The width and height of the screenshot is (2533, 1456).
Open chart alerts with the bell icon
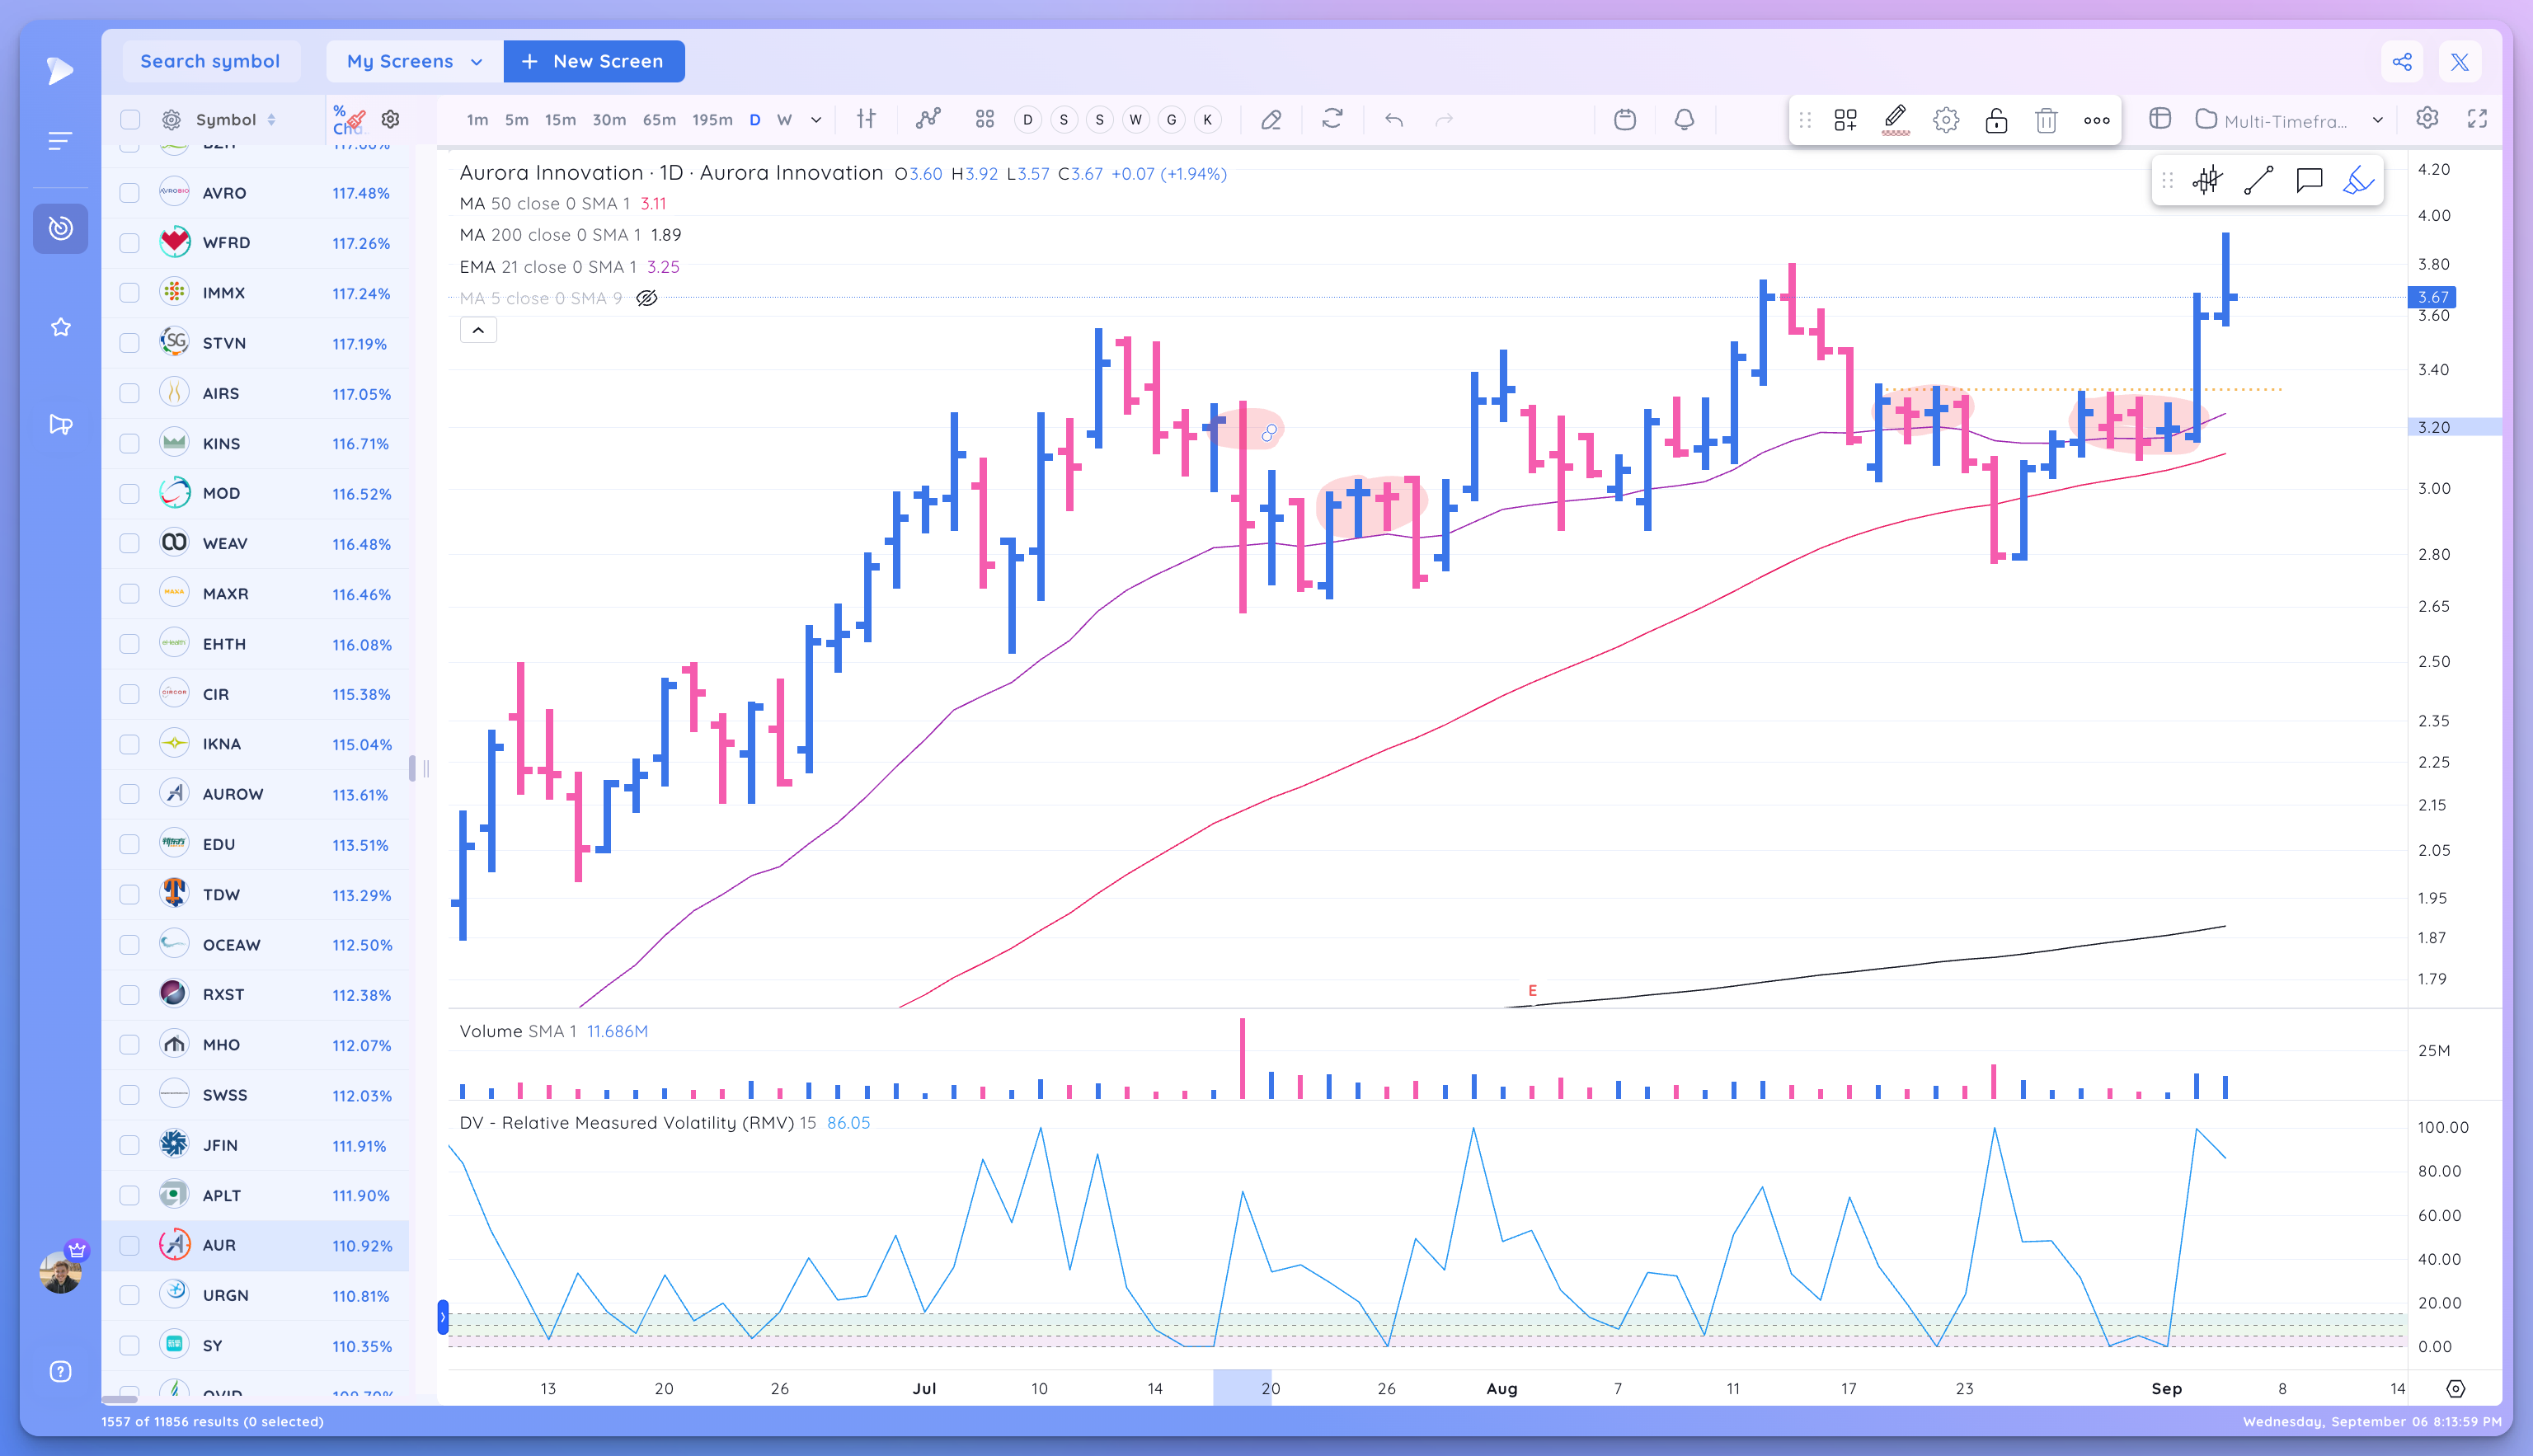pos(1684,119)
